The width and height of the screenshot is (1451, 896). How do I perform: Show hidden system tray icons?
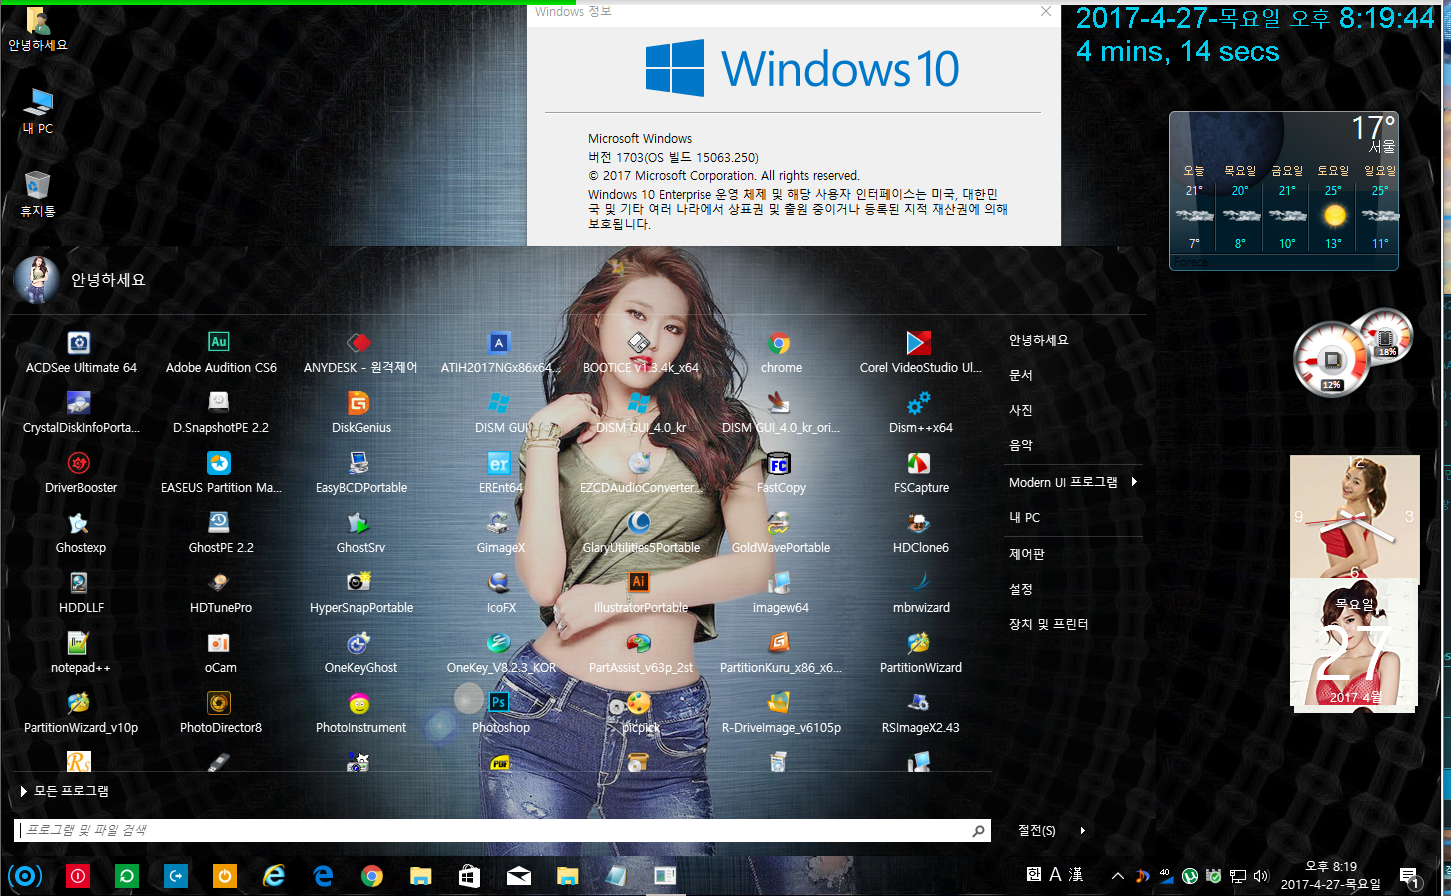click(1118, 876)
